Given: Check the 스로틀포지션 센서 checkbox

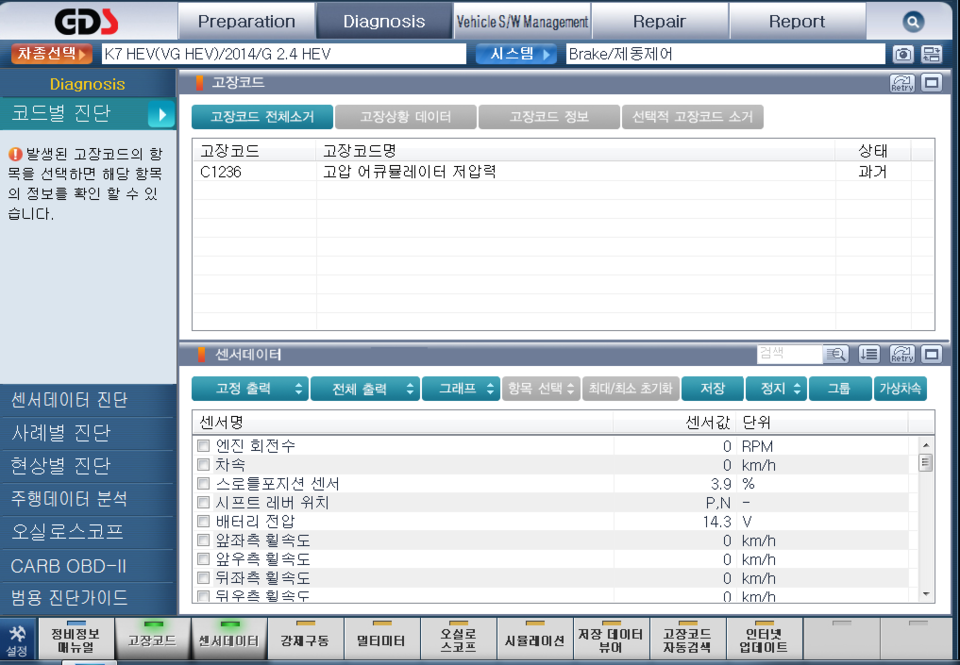Looking at the screenshot, I should pos(203,484).
